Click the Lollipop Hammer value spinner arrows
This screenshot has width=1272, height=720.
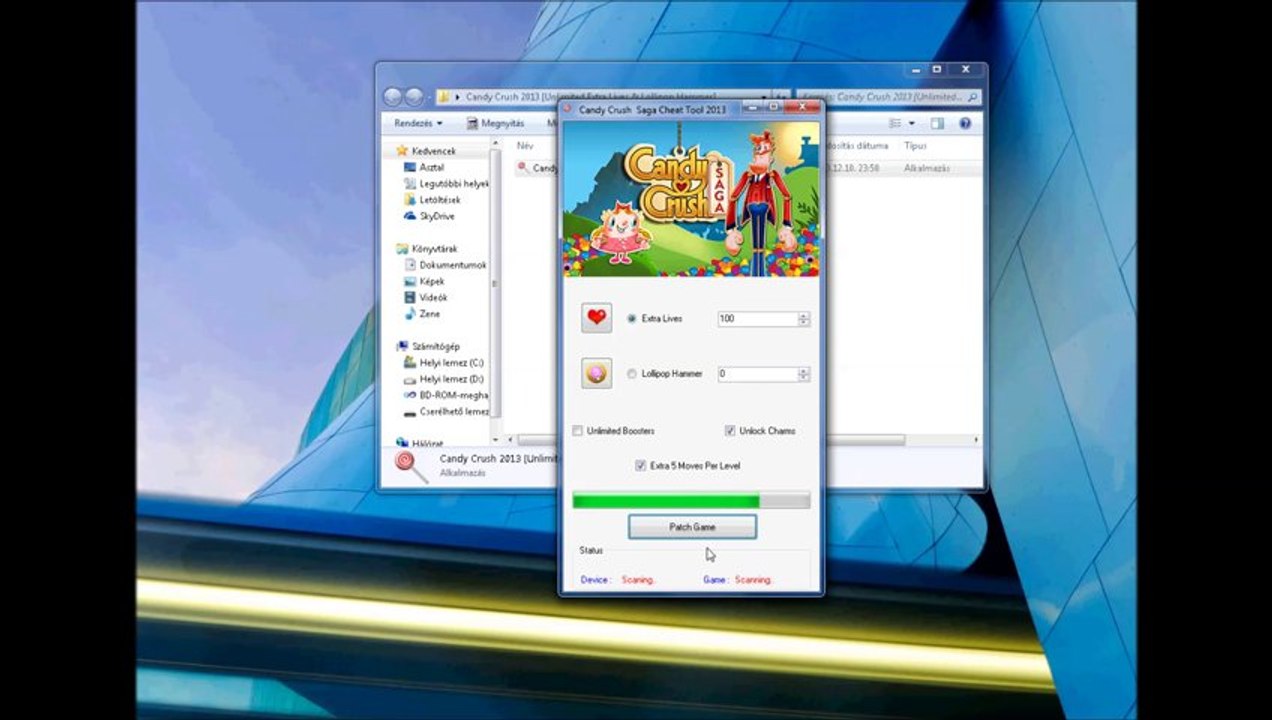coord(803,374)
